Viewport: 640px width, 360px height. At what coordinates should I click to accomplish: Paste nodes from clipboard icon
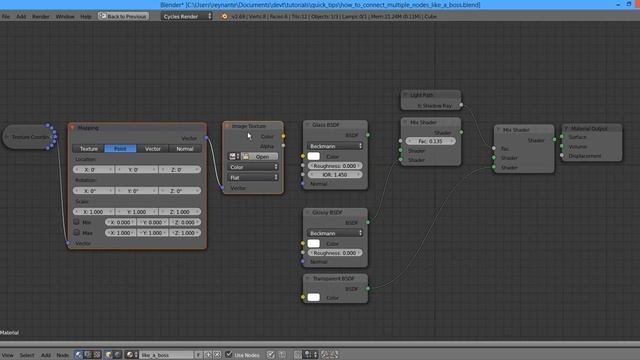333,355
